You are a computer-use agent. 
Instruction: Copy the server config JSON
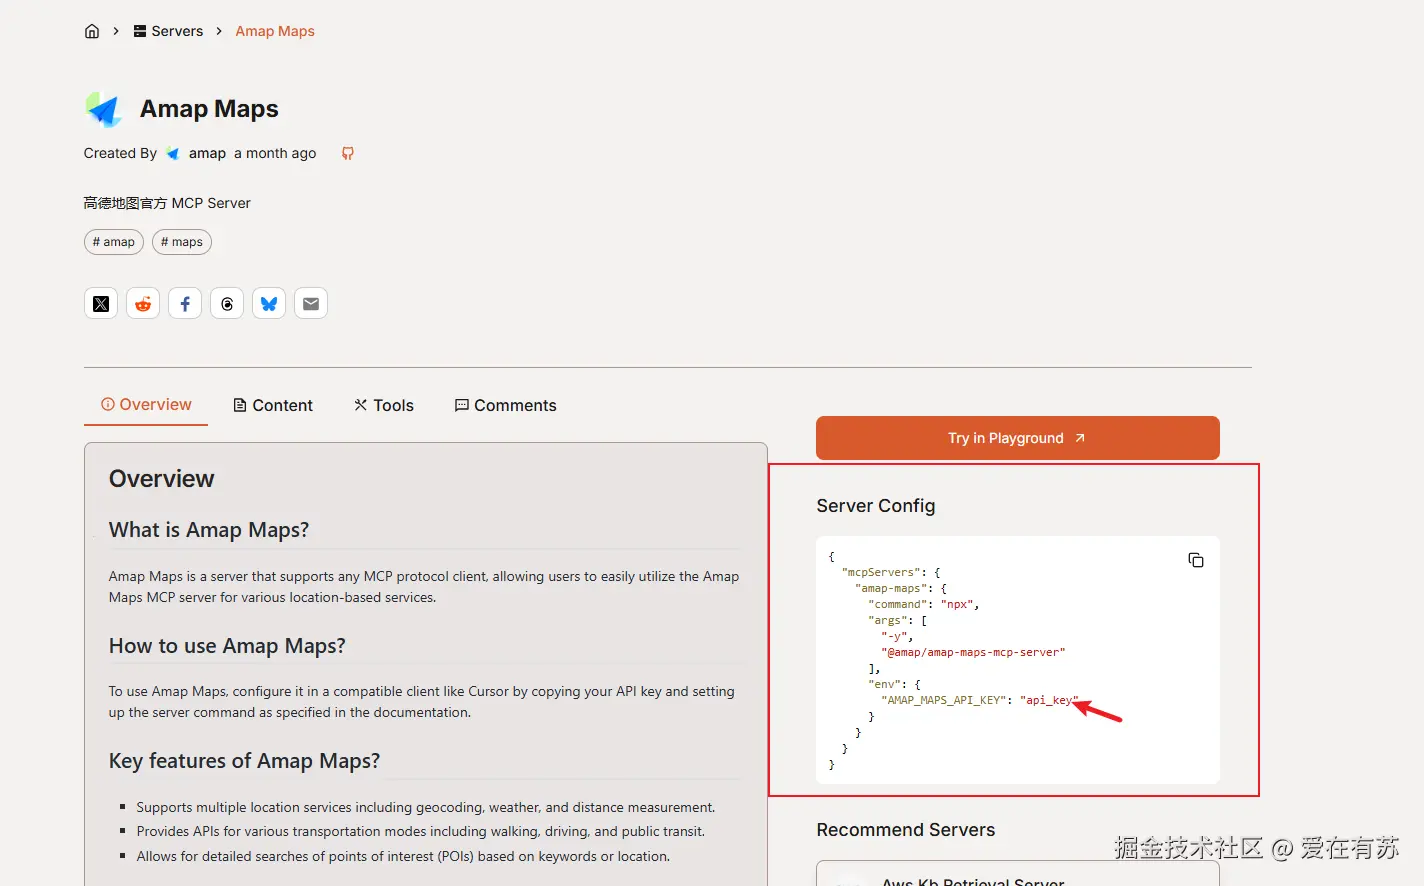[1196, 560]
